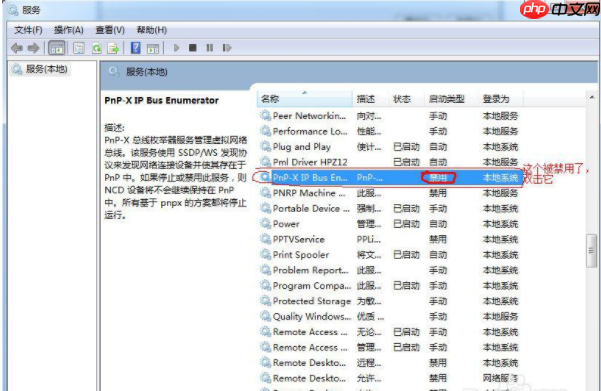Select the Plug and Play service

coord(390,147)
